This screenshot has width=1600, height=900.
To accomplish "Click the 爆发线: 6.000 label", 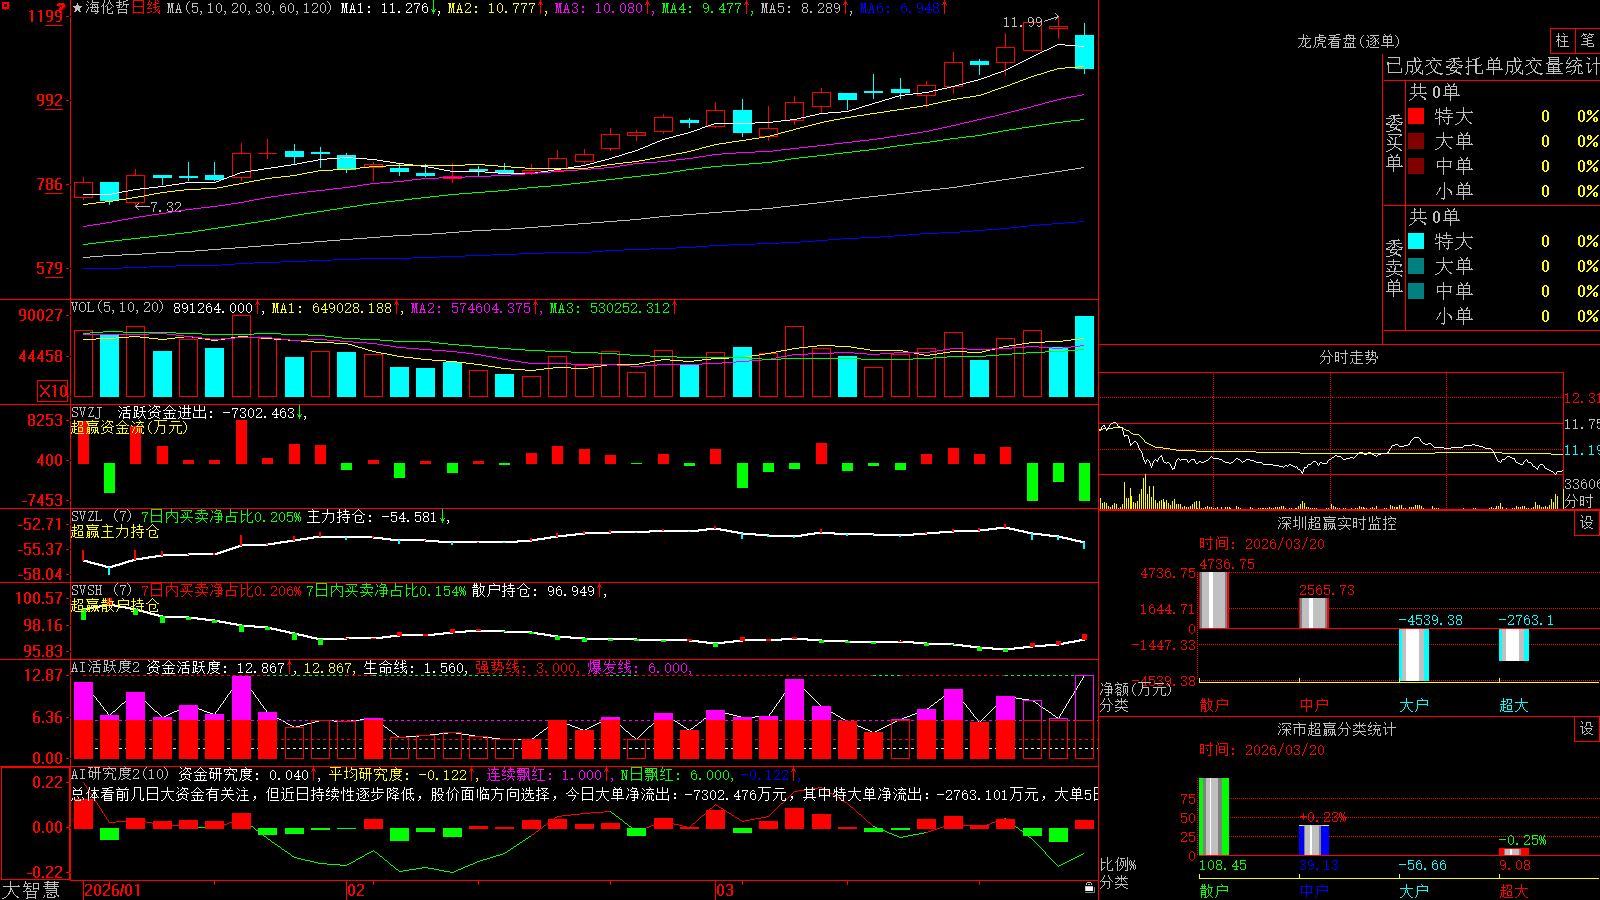I will [x=638, y=667].
